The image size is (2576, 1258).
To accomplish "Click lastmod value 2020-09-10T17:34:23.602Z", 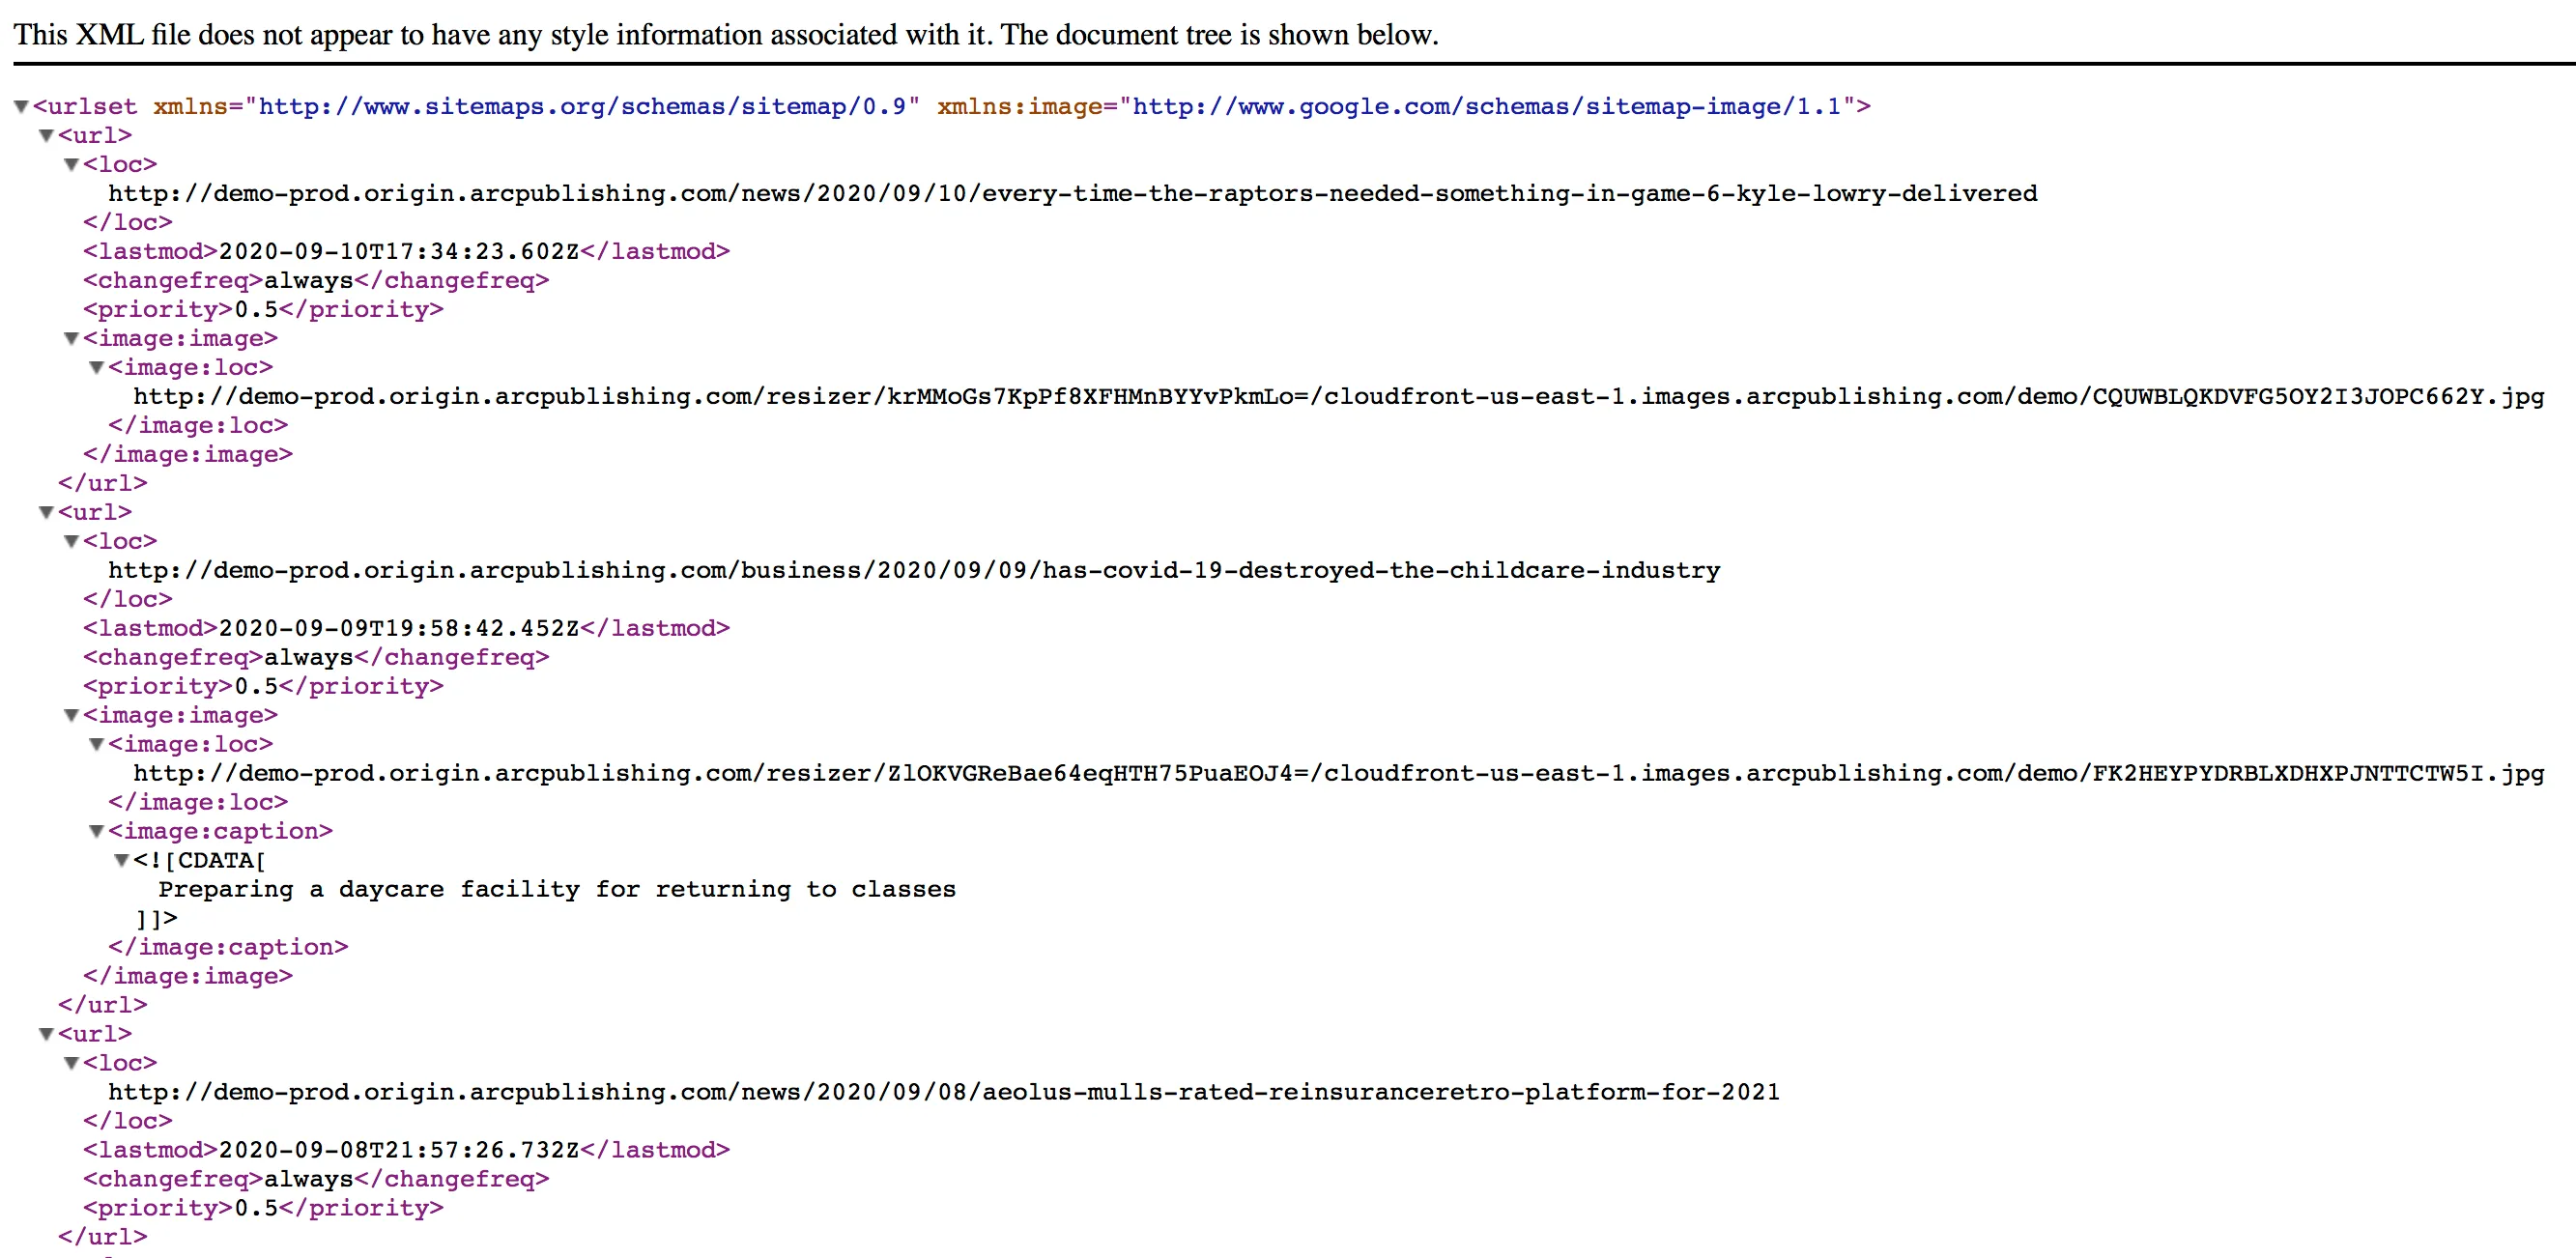I will click(x=399, y=251).
